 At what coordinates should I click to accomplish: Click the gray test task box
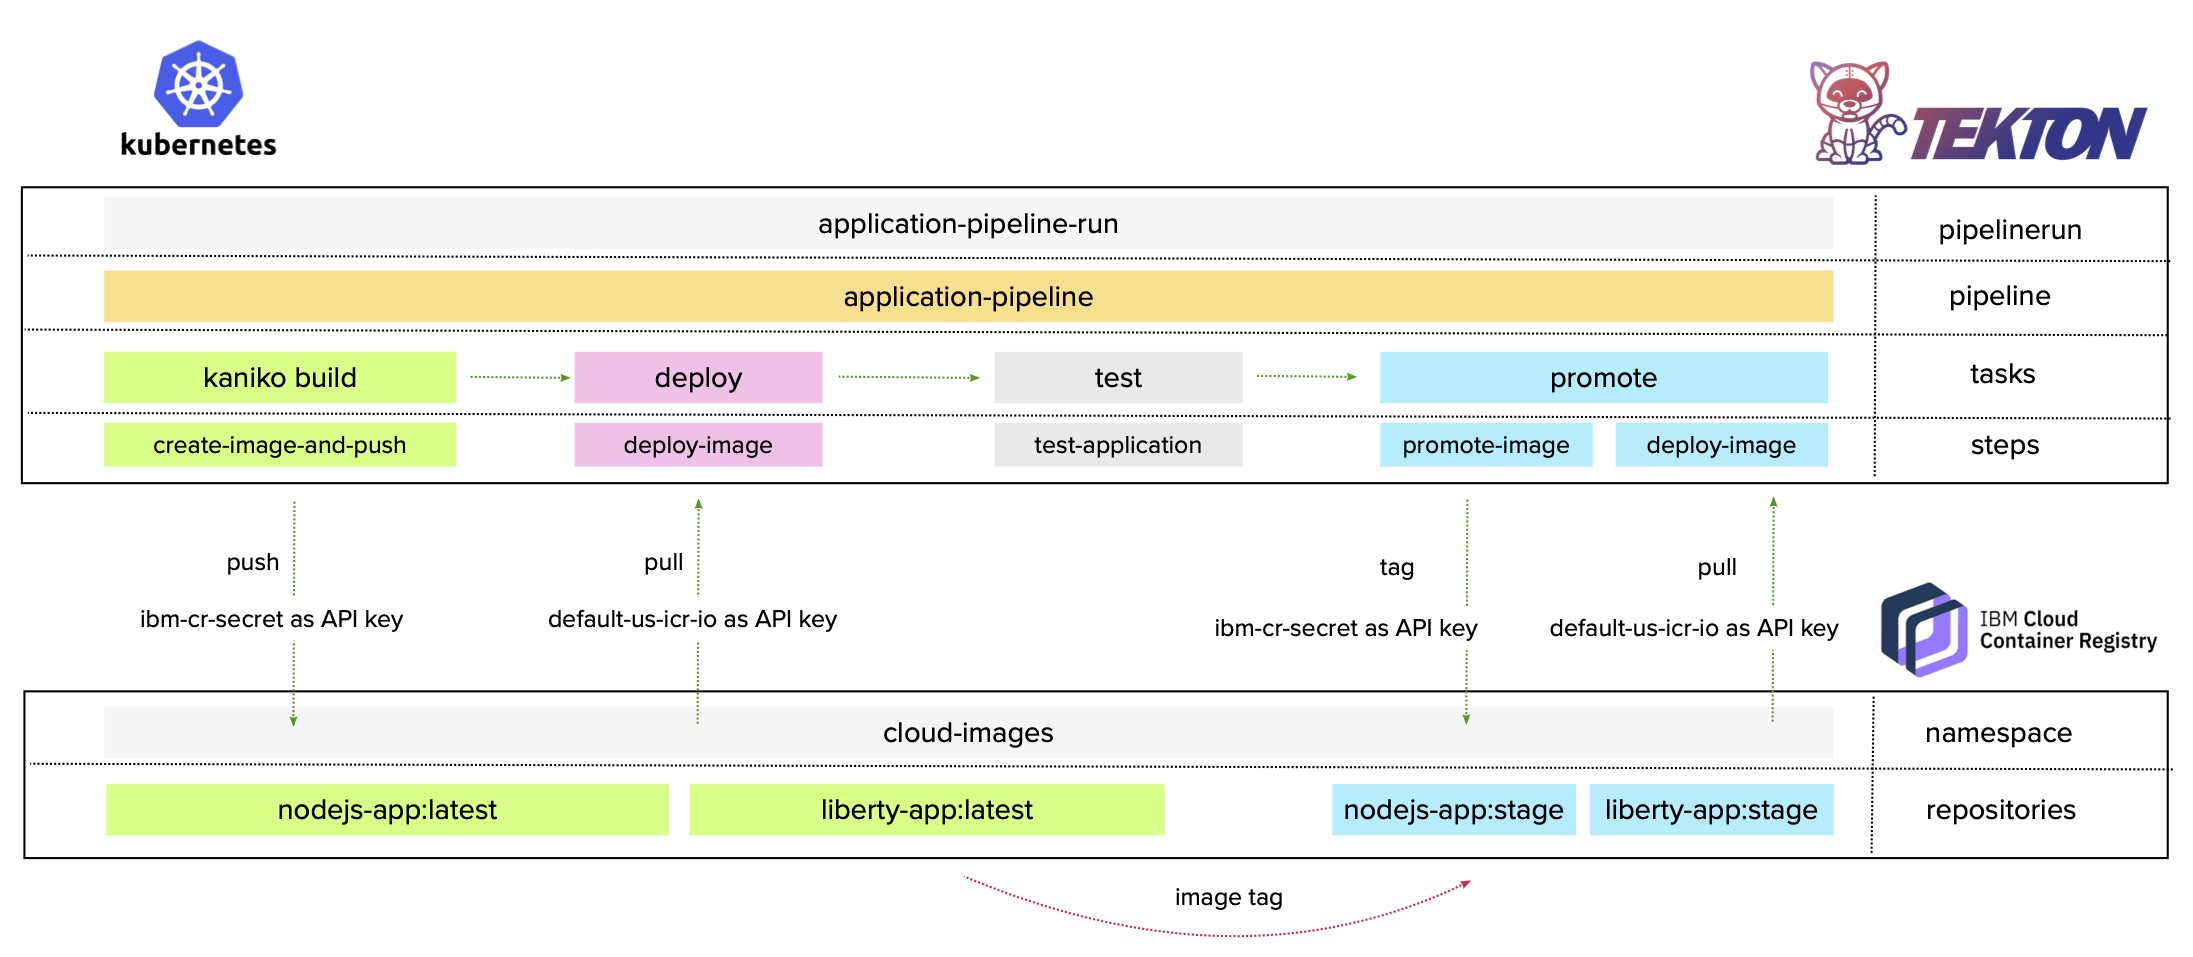1118,377
